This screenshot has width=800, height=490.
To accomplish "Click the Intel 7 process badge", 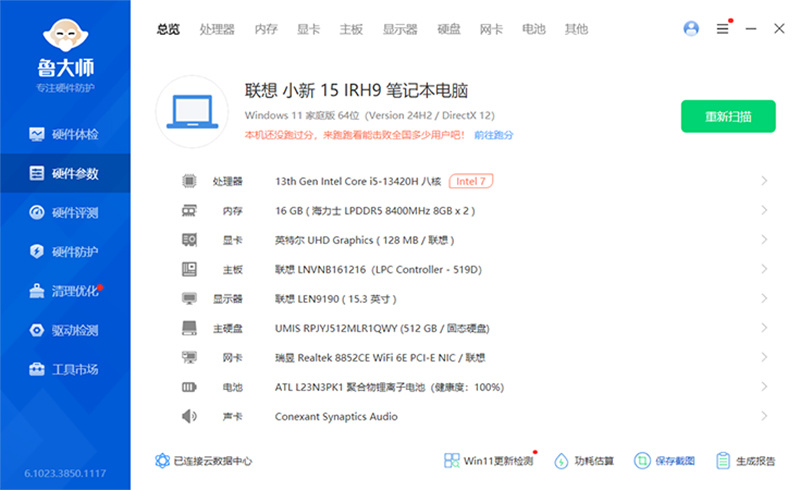I will coord(471,181).
